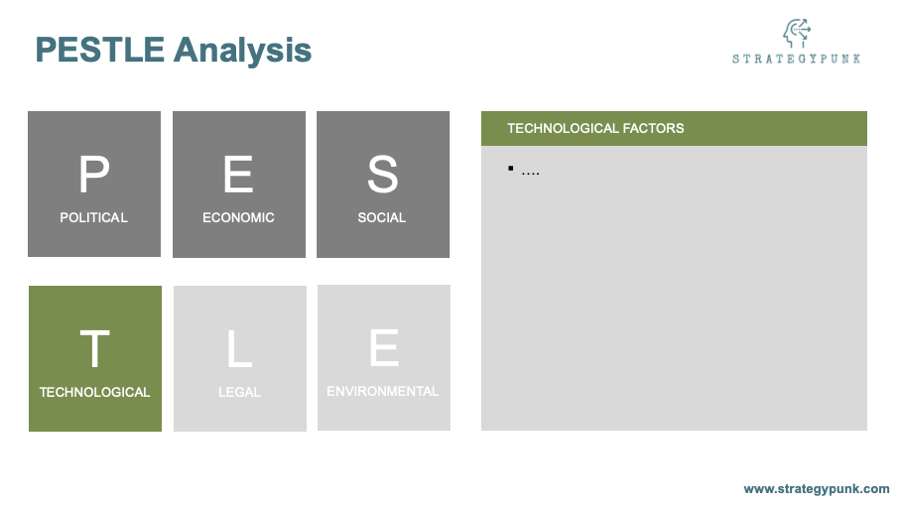Select the green Technological tile
The image size is (900, 506).
point(95,359)
